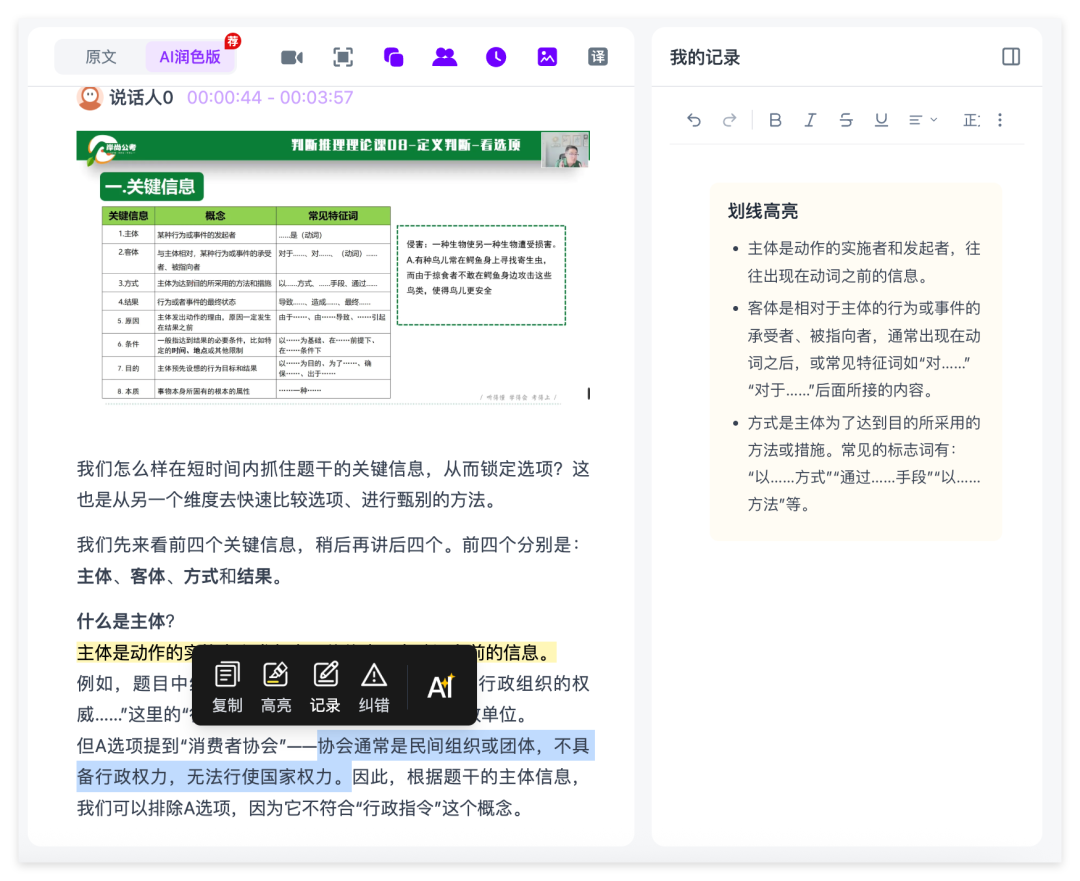Viewport: 1080px width, 881px height.
Task: Toggle the side panel layout icon
Action: tap(1010, 57)
